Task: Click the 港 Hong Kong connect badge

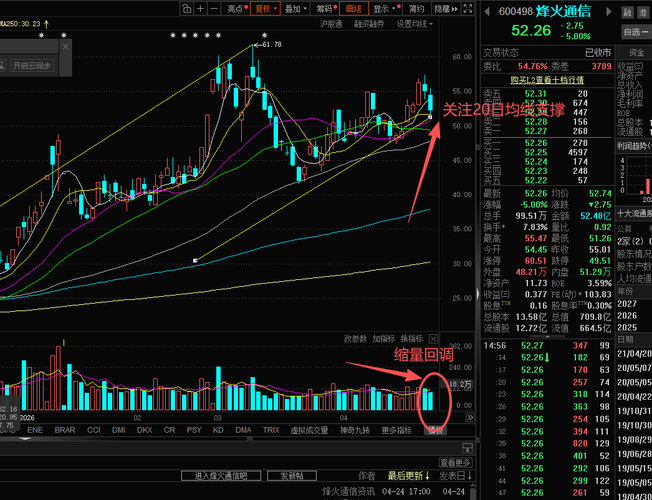Action: pyautogui.click(x=642, y=12)
